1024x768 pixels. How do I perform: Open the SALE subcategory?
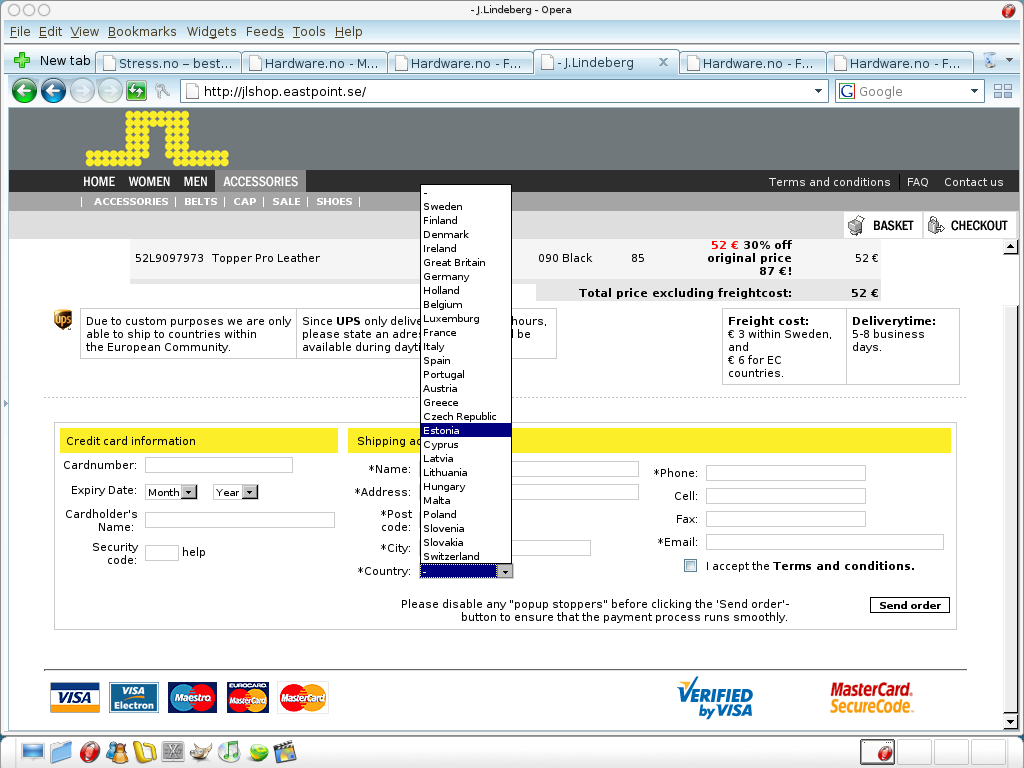point(287,202)
